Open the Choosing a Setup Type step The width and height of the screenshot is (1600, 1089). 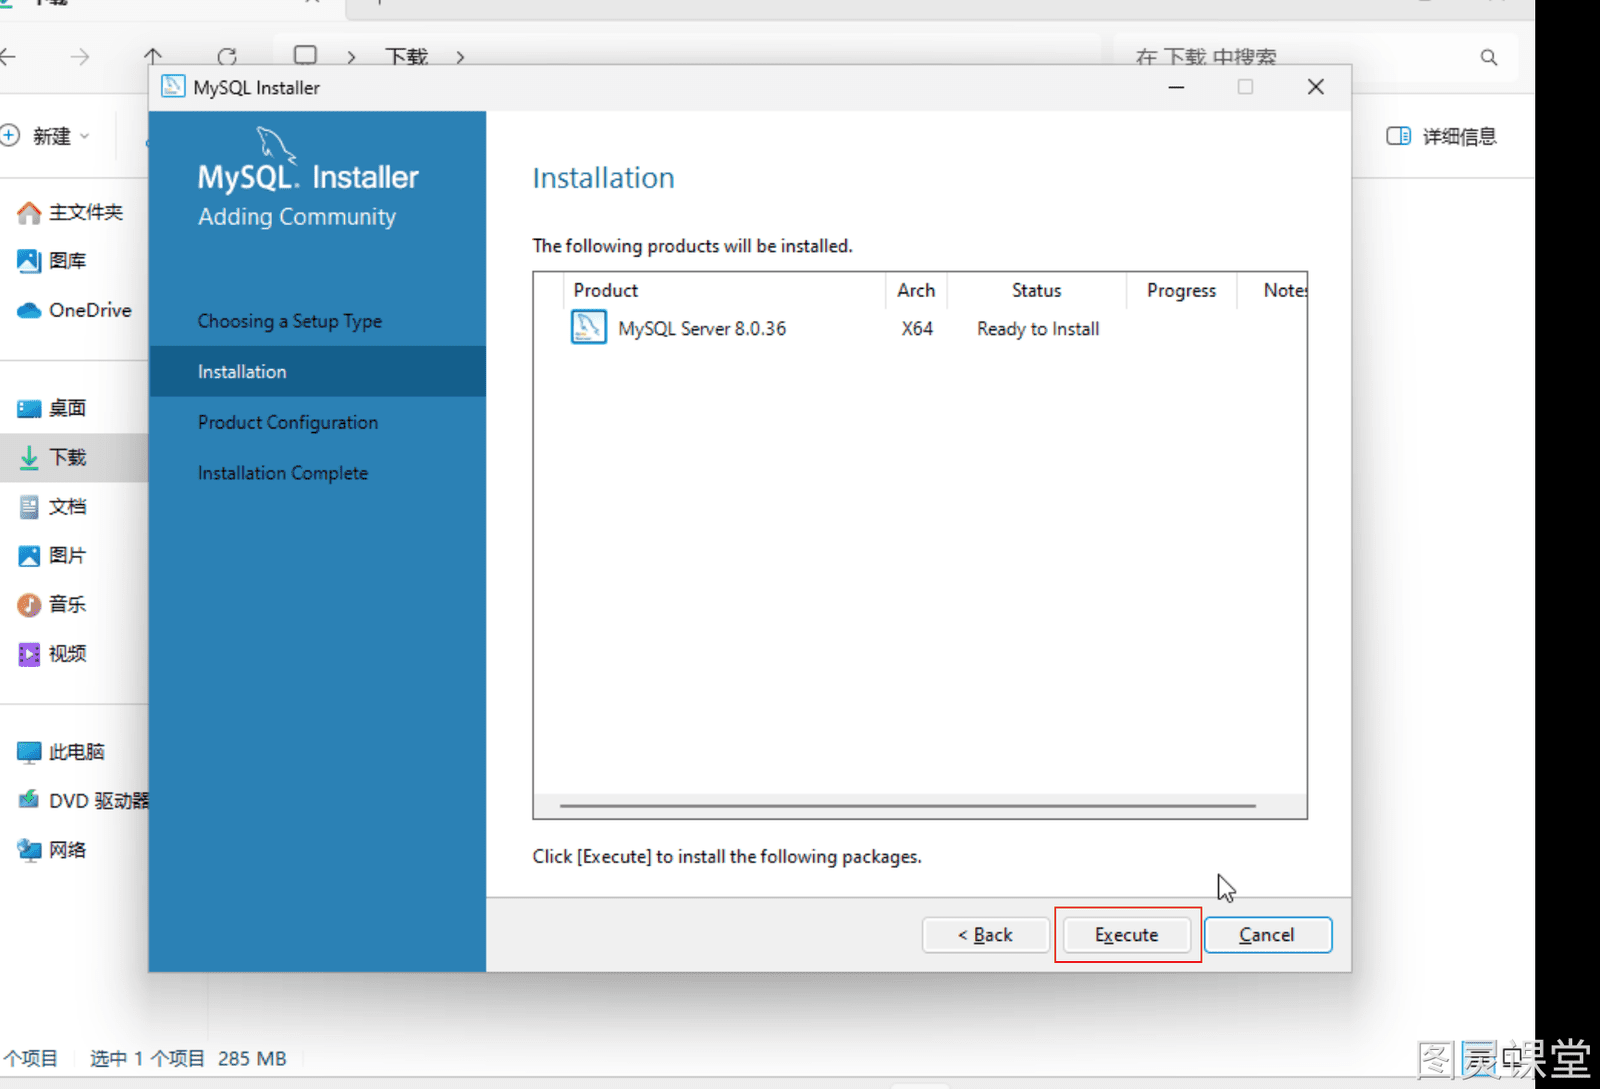tap(290, 321)
